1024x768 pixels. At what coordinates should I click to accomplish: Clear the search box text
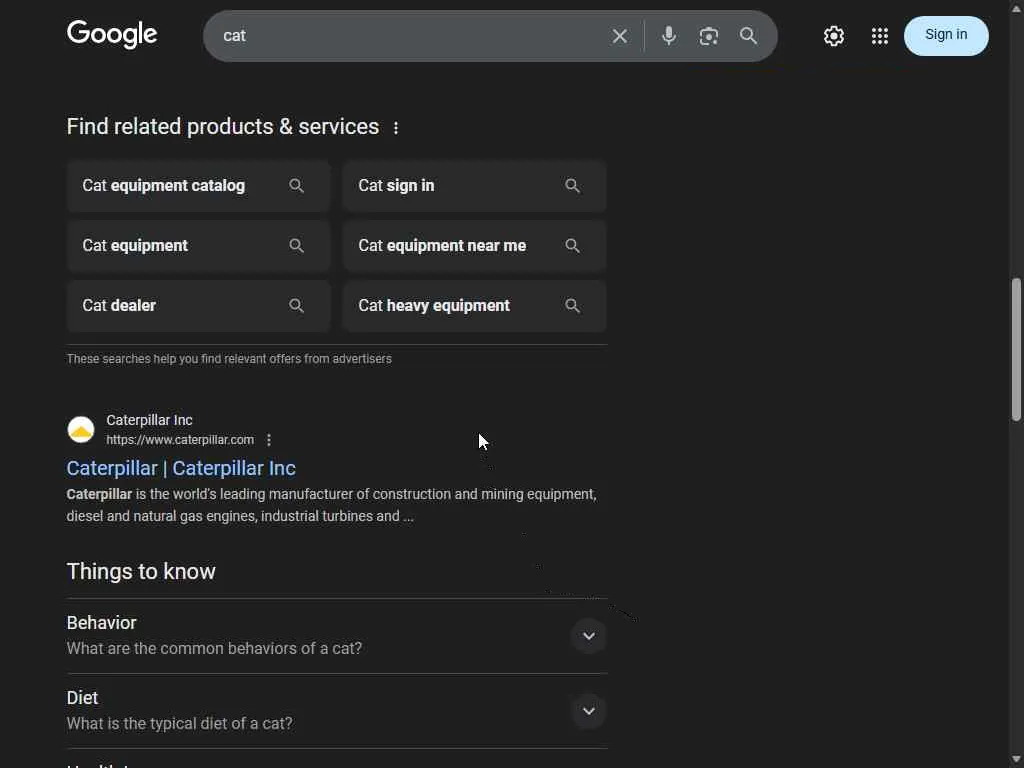(620, 36)
